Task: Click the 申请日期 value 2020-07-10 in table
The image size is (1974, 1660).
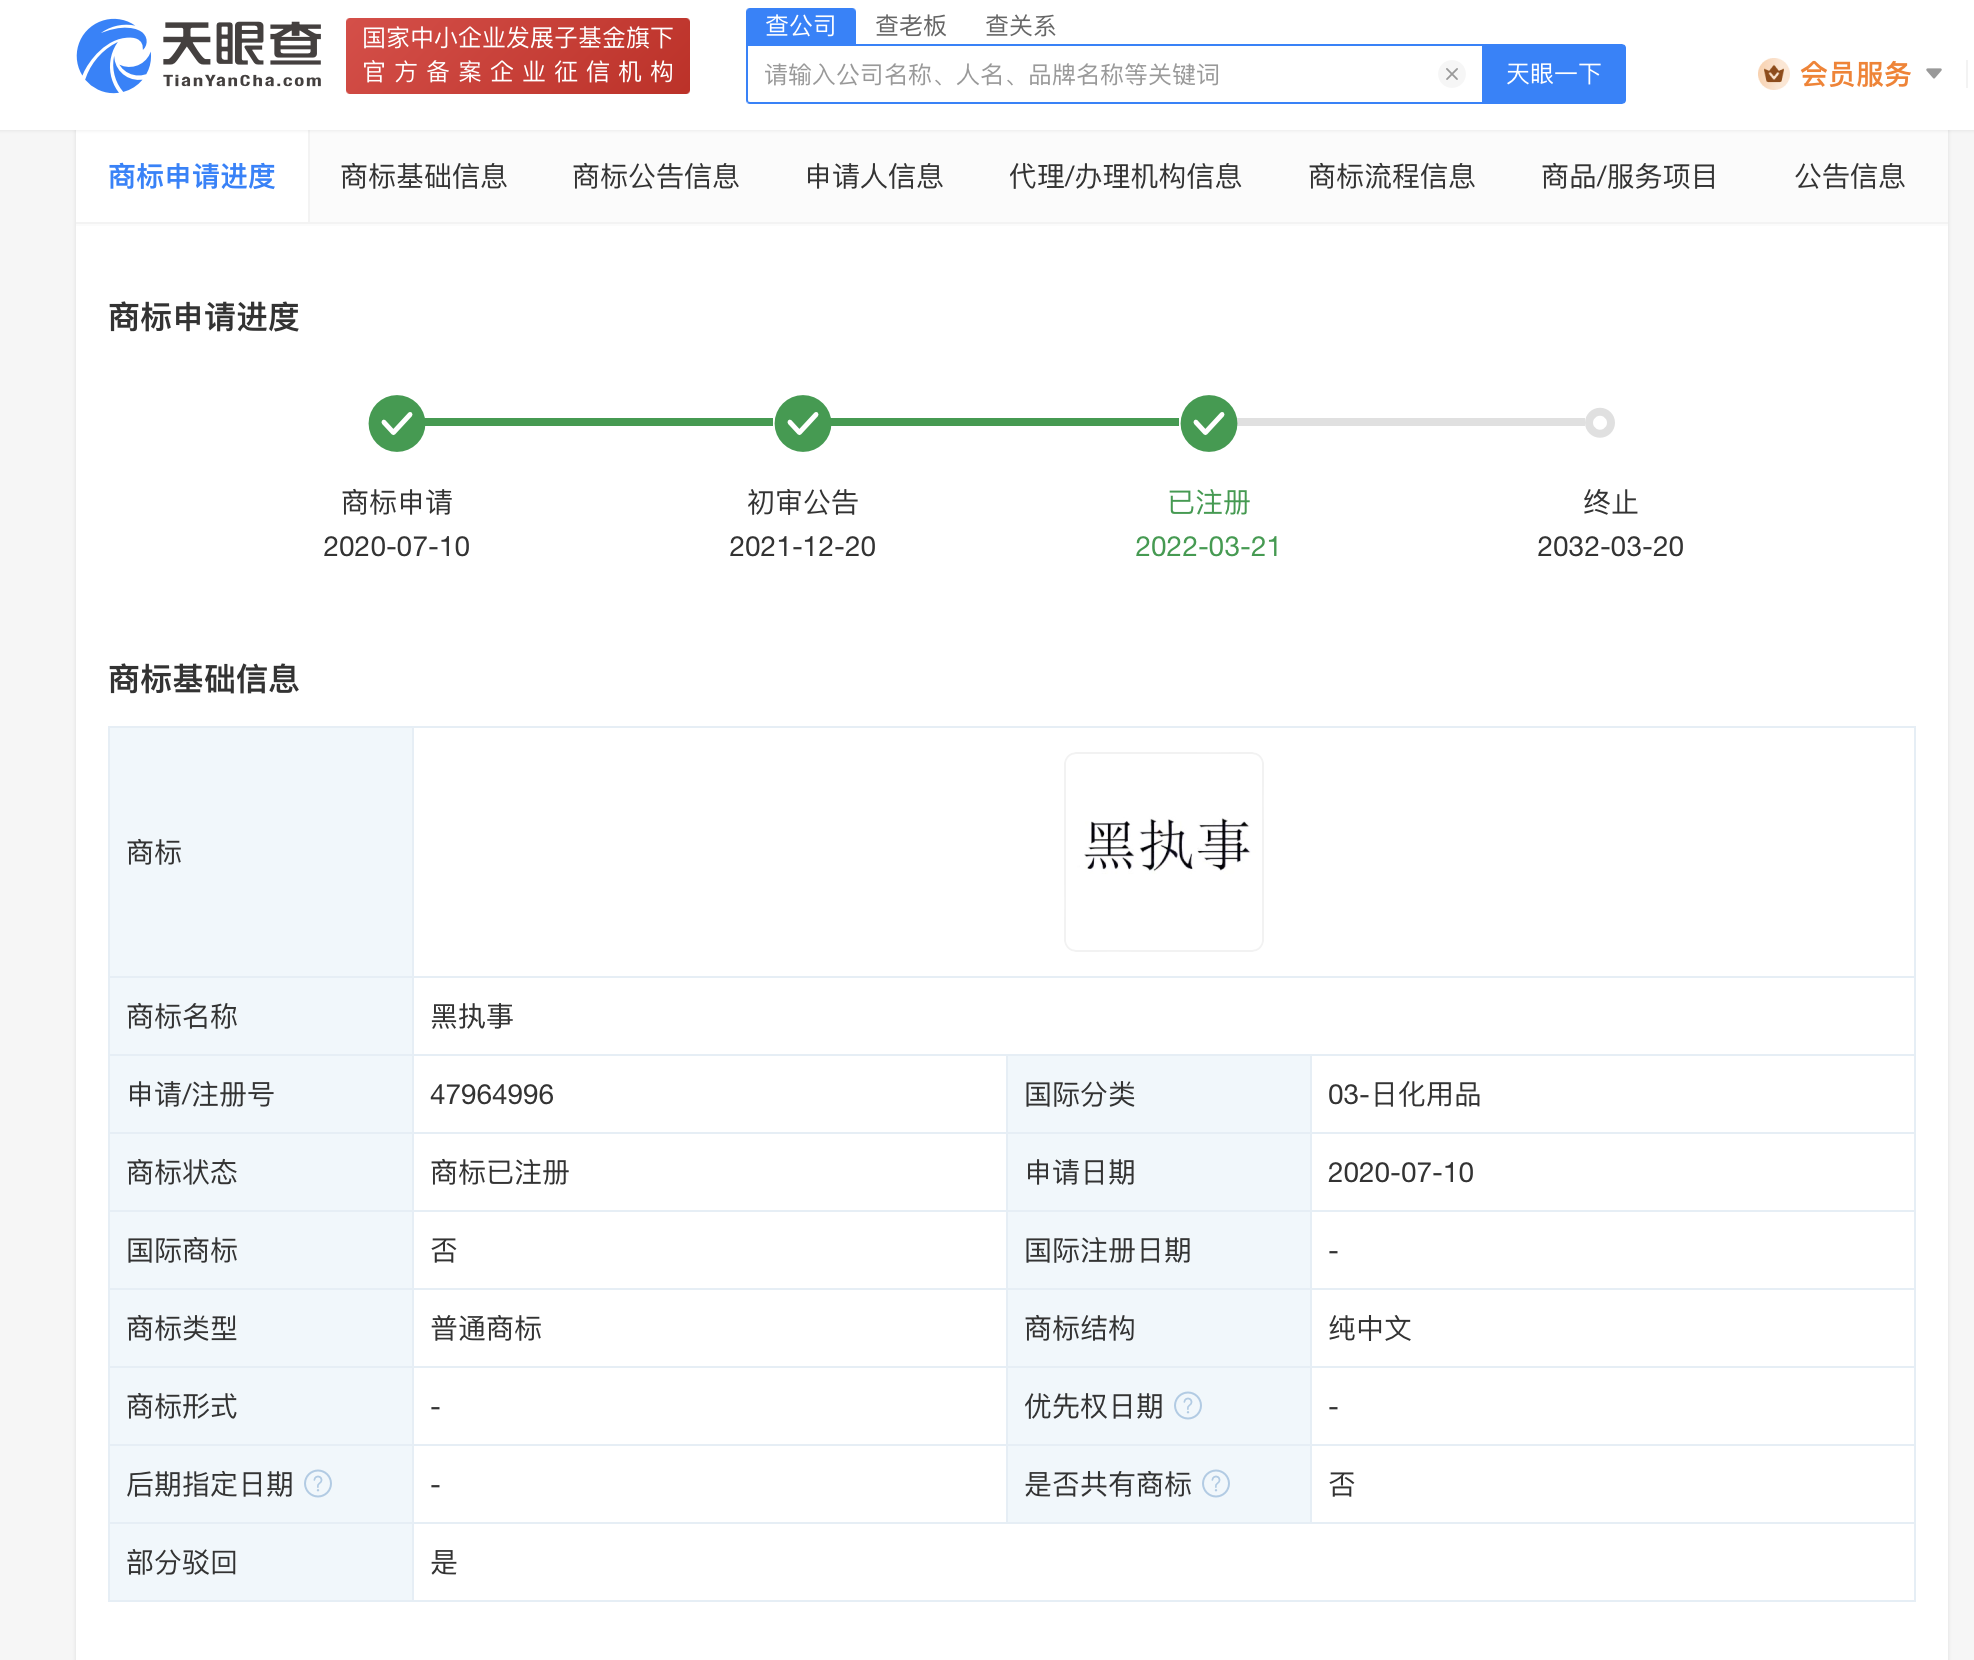Action: pos(1400,1172)
